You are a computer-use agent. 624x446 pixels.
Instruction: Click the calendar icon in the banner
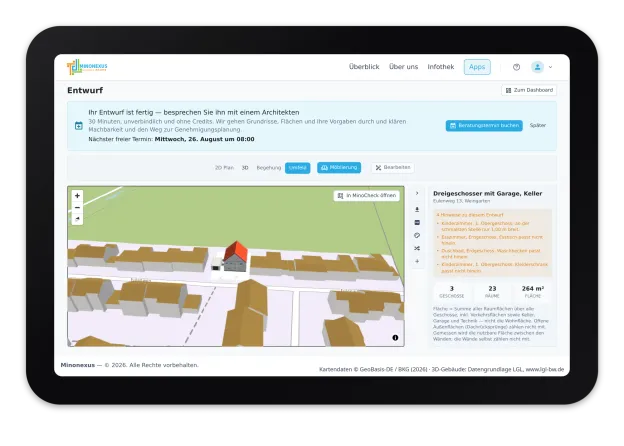point(79,126)
